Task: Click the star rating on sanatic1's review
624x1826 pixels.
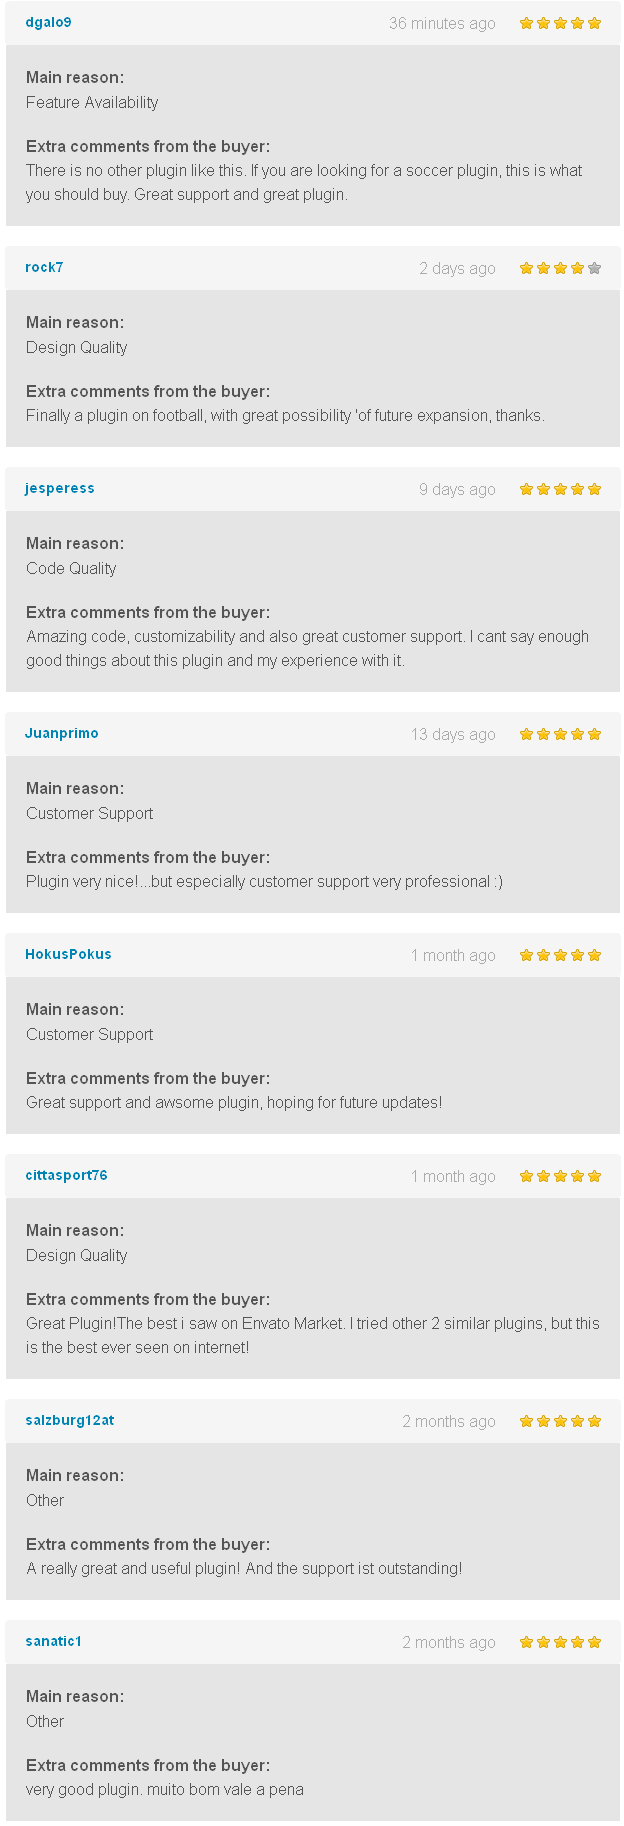Action: (560, 1642)
